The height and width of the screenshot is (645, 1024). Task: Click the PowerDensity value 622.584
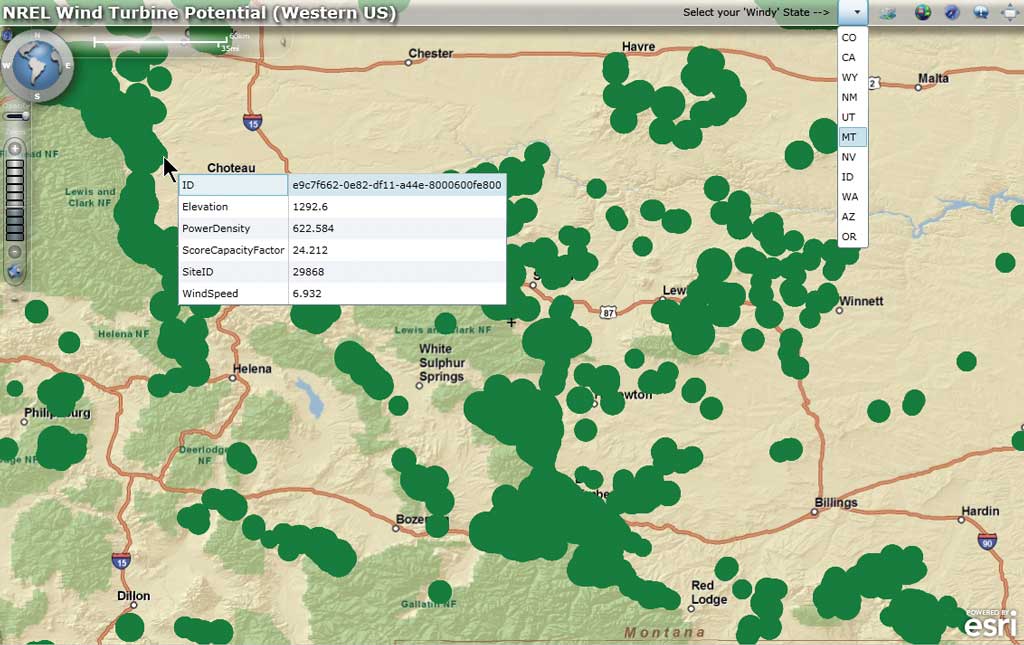(x=397, y=228)
